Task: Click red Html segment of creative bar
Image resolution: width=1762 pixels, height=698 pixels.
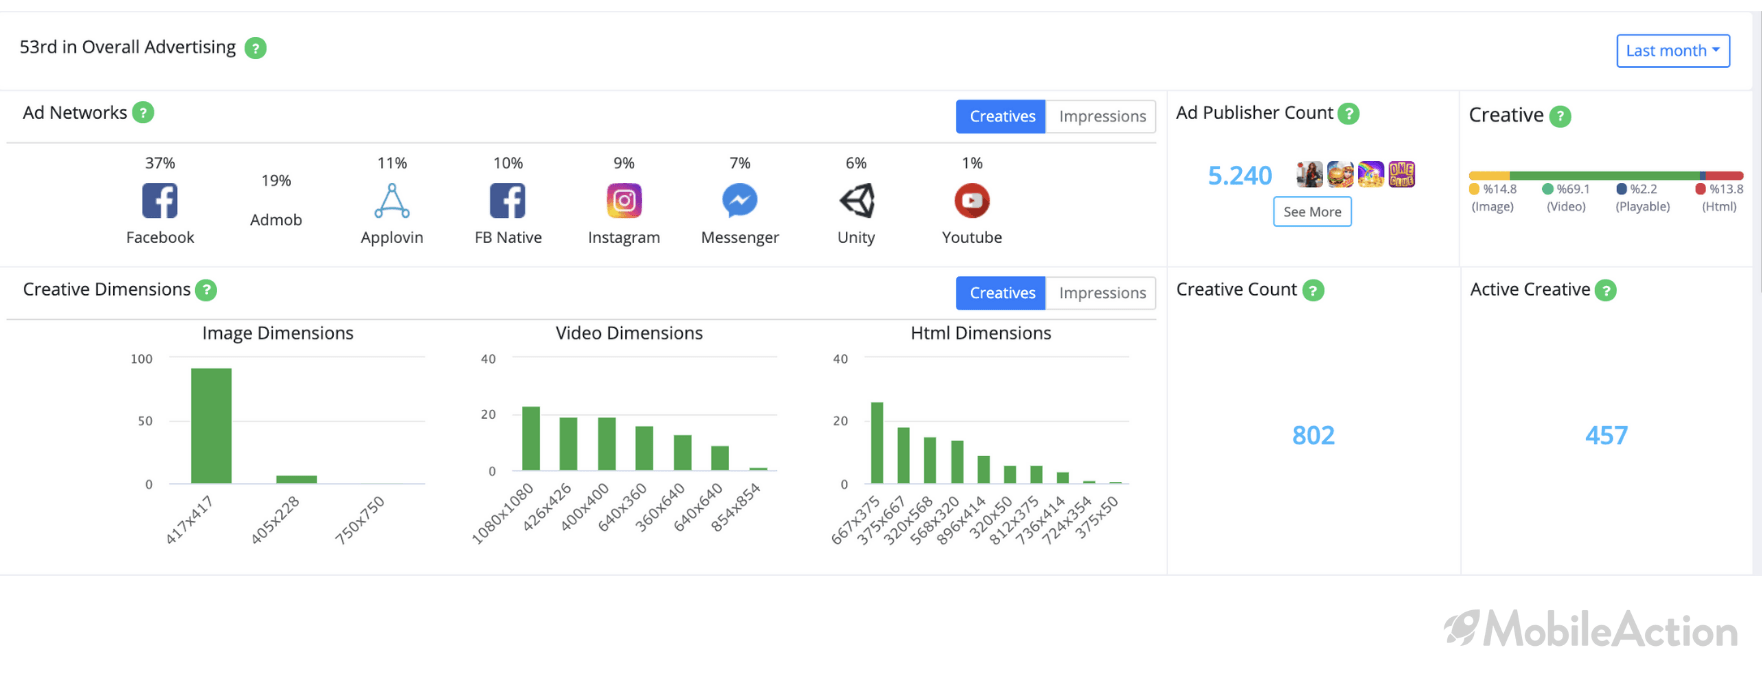Action: tap(1725, 176)
